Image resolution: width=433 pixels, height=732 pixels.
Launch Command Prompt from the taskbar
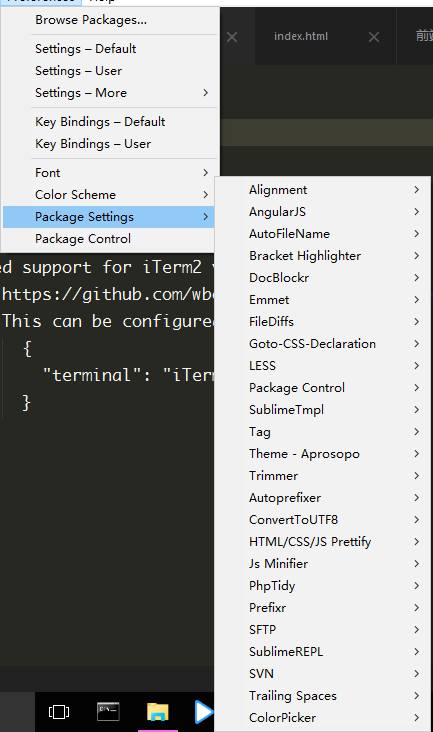click(108, 711)
